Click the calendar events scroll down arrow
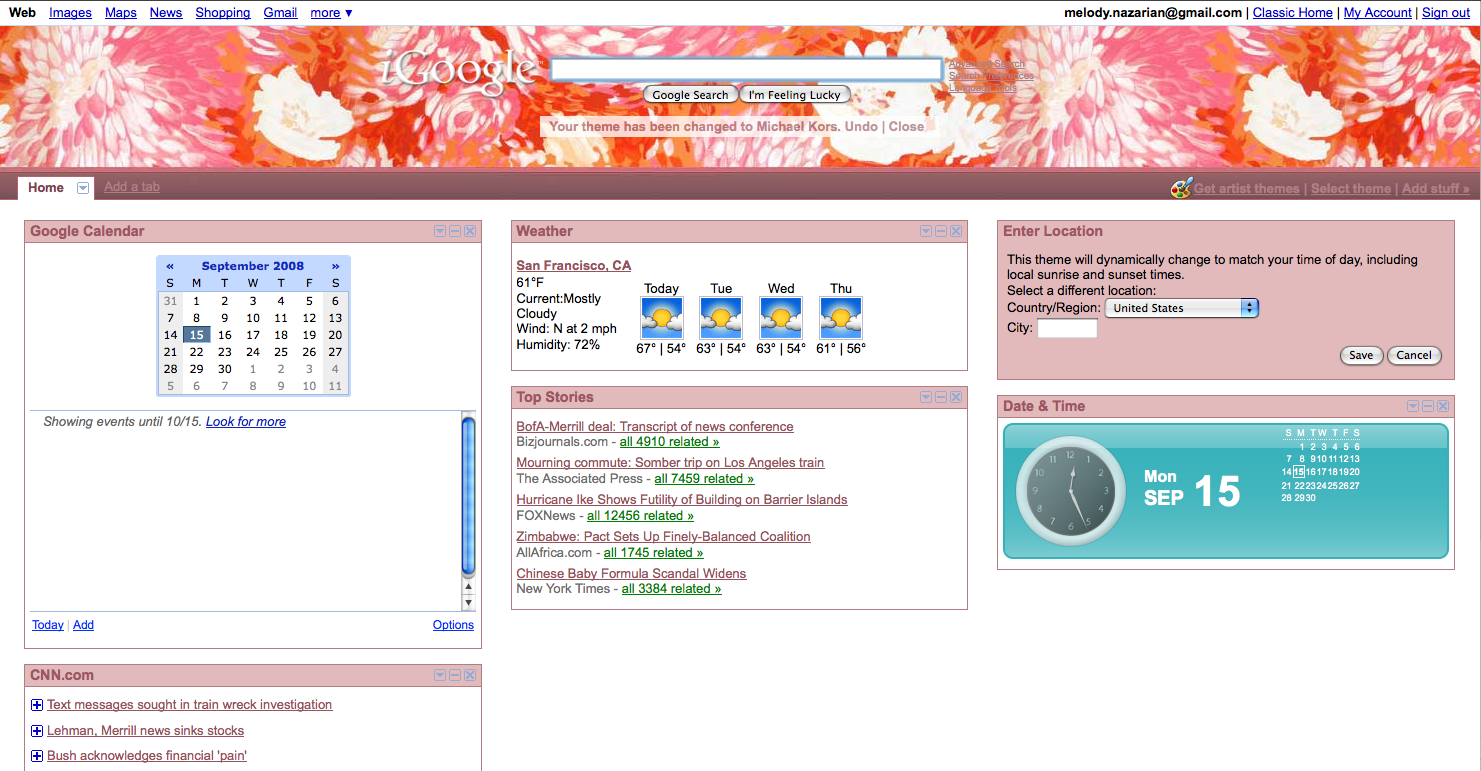 (x=468, y=602)
